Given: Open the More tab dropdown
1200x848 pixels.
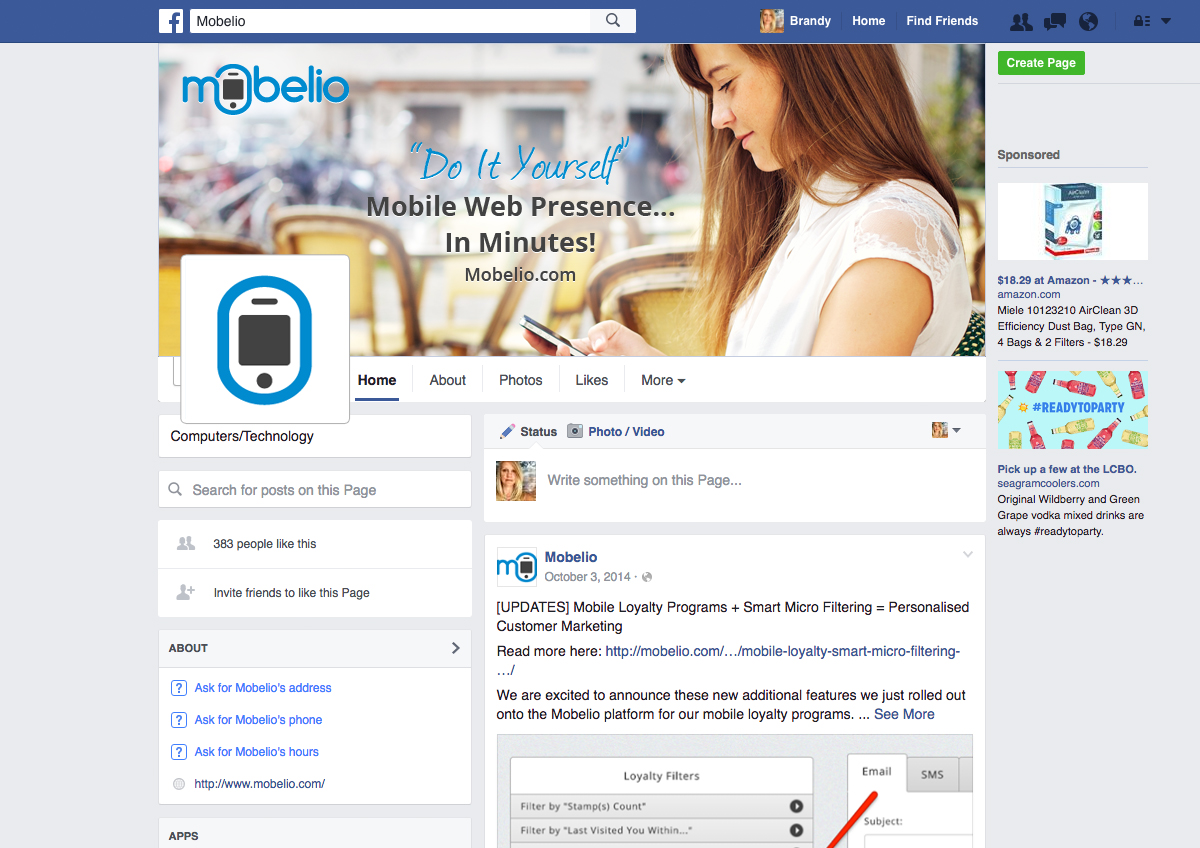Looking at the screenshot, I should [662, 380].
